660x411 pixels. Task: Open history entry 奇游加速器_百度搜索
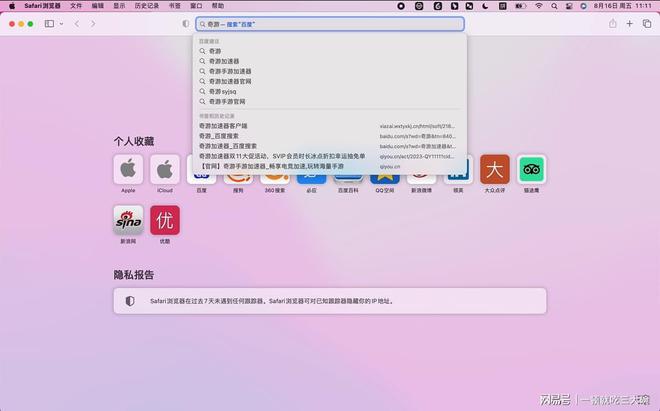click(330, 146)
